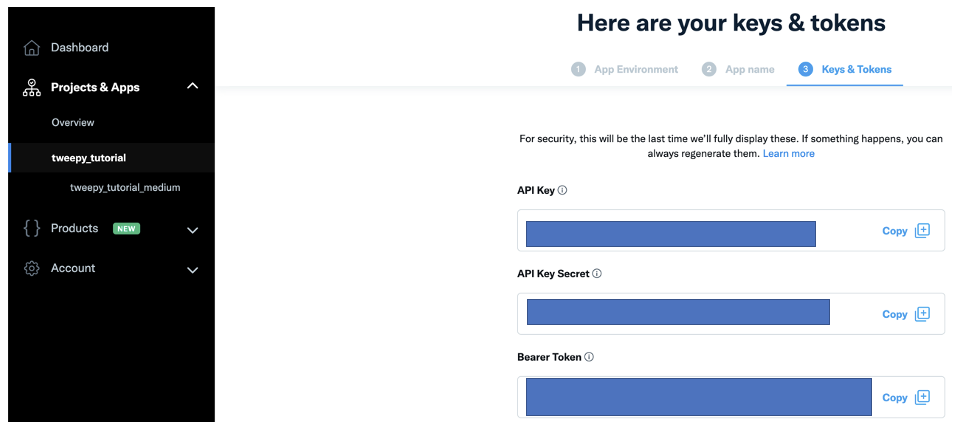Click the Products curly braces icon
The width and height of the screenshot is (960, 431).
pos(32,229)
